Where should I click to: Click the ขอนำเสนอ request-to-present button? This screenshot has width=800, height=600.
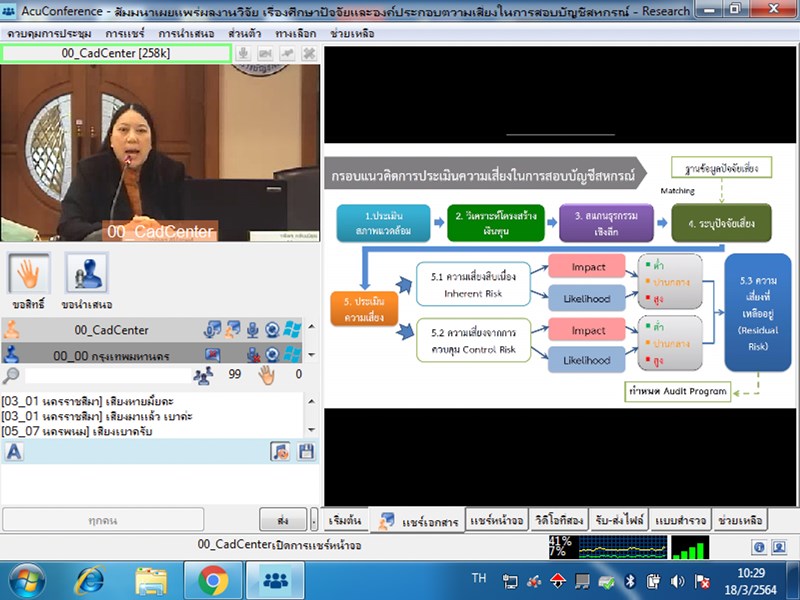click(x=87, y=273)
